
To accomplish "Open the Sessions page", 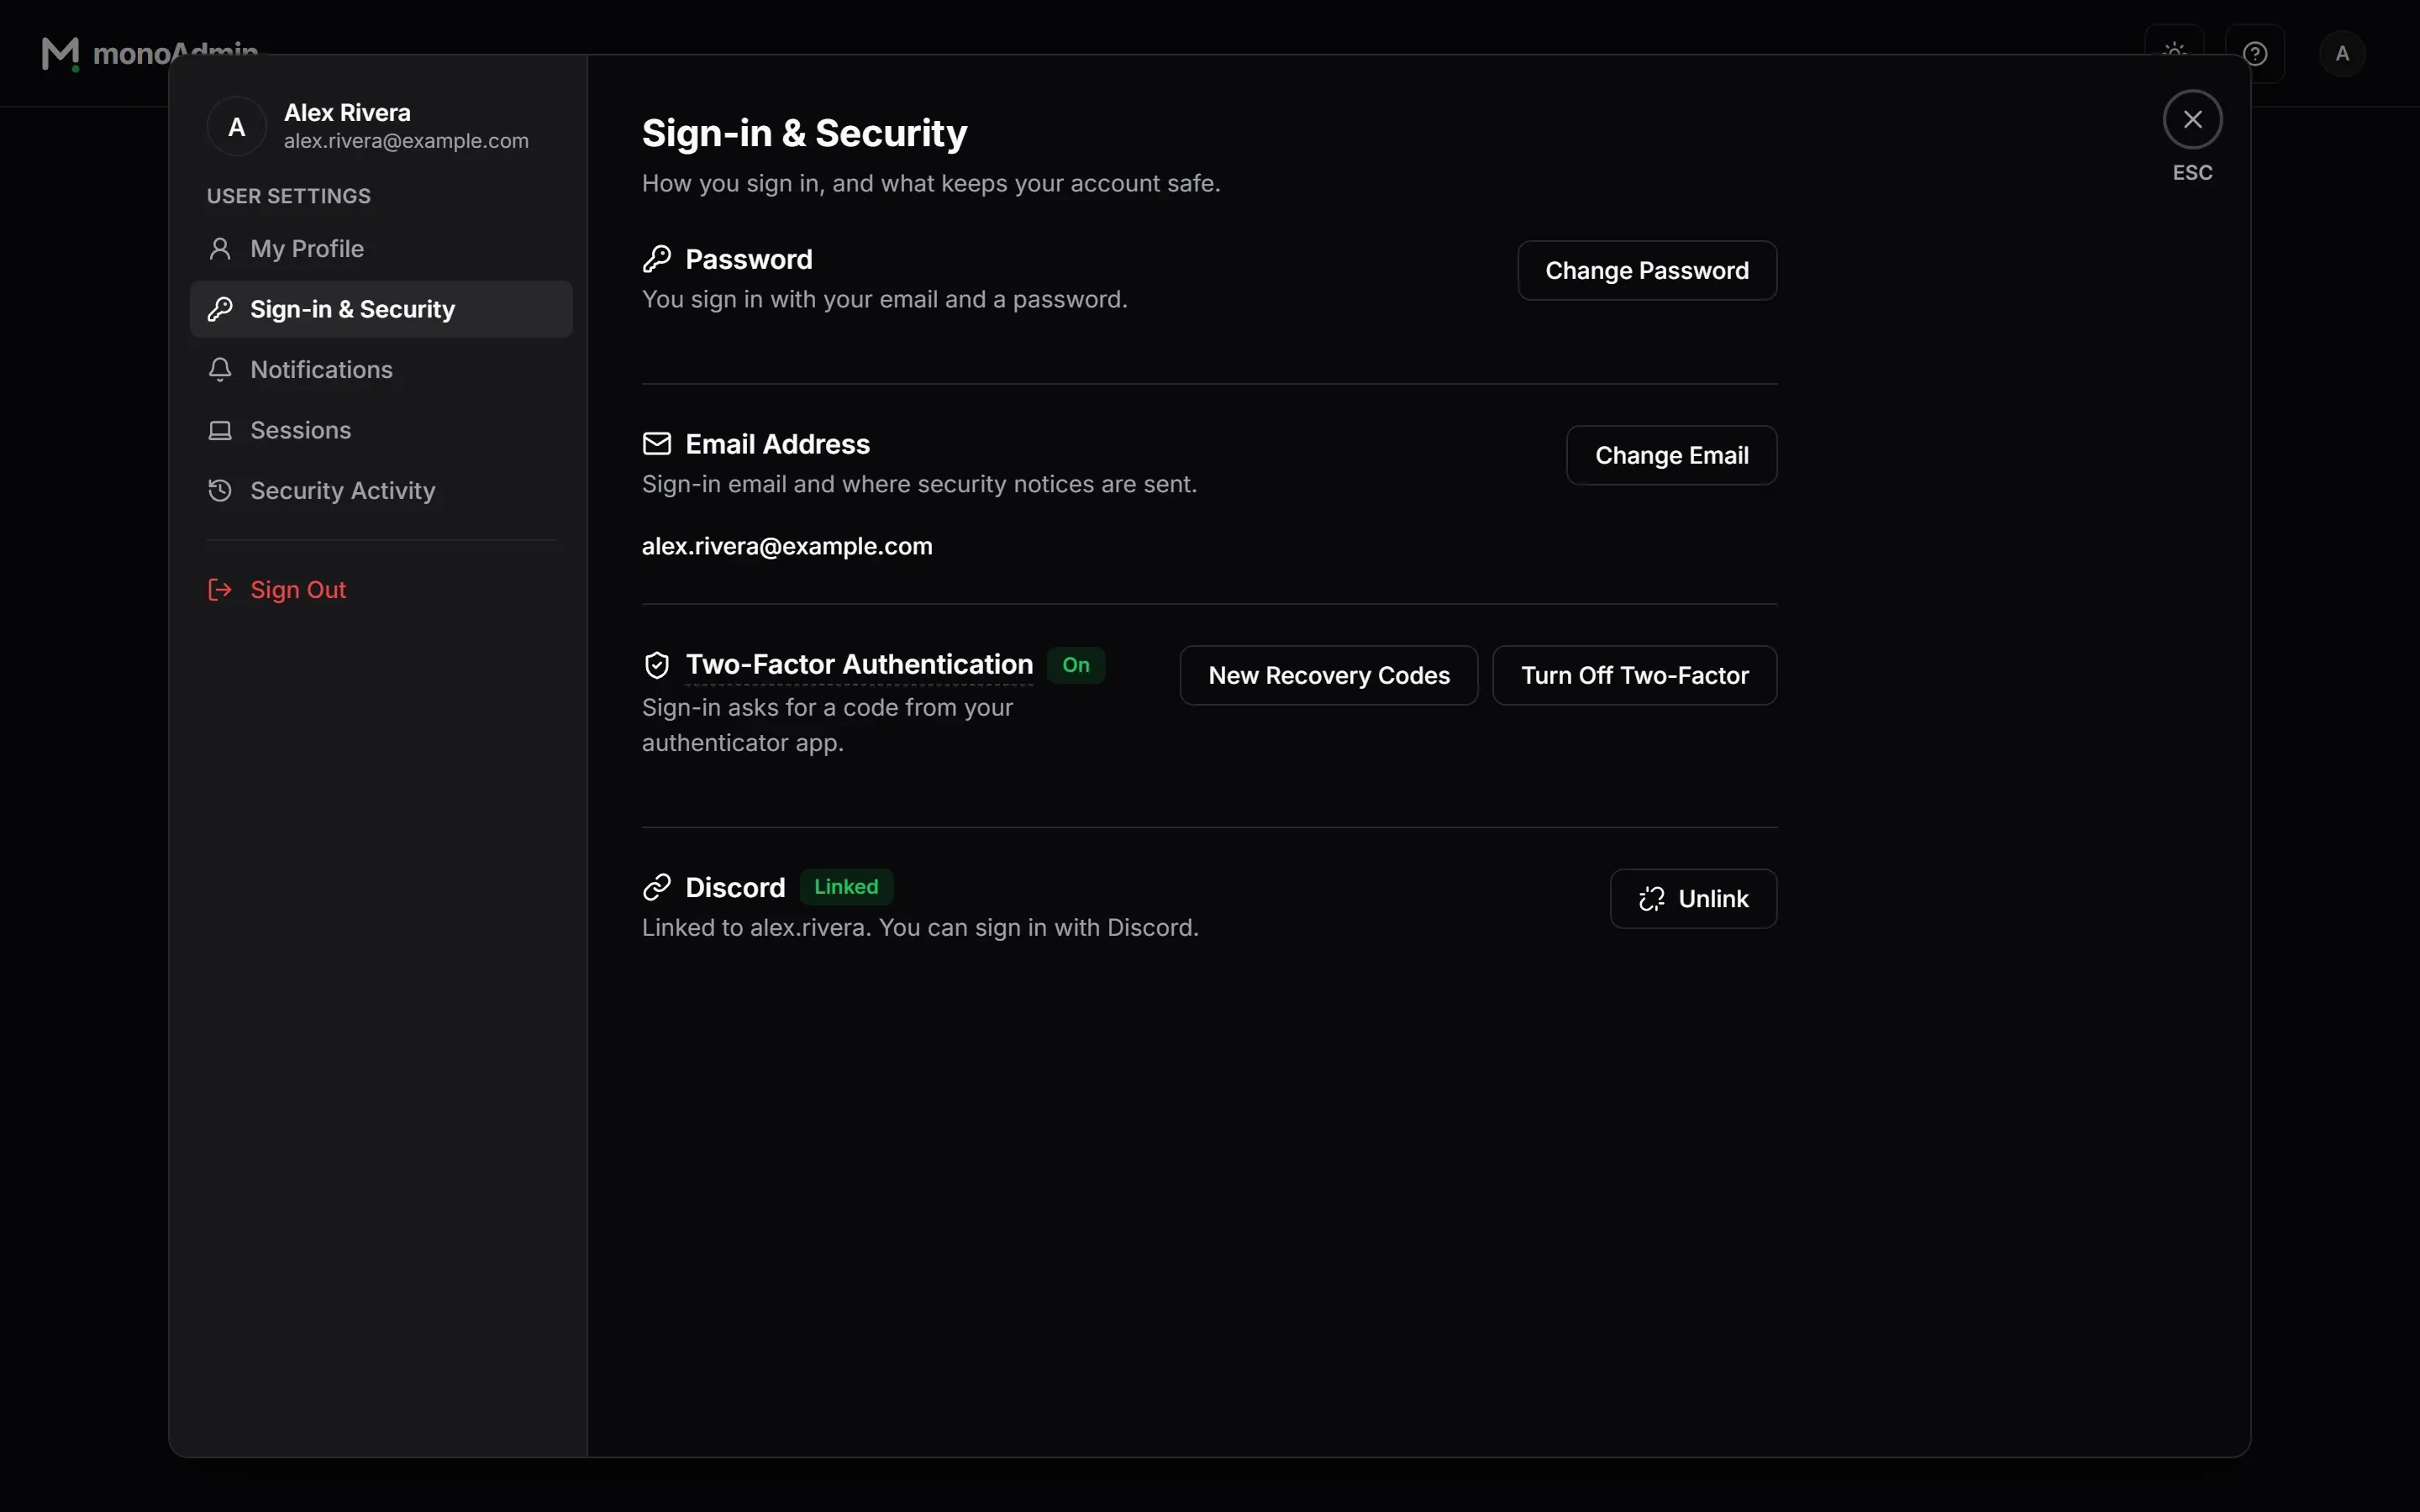I will (x=381, y=430).
